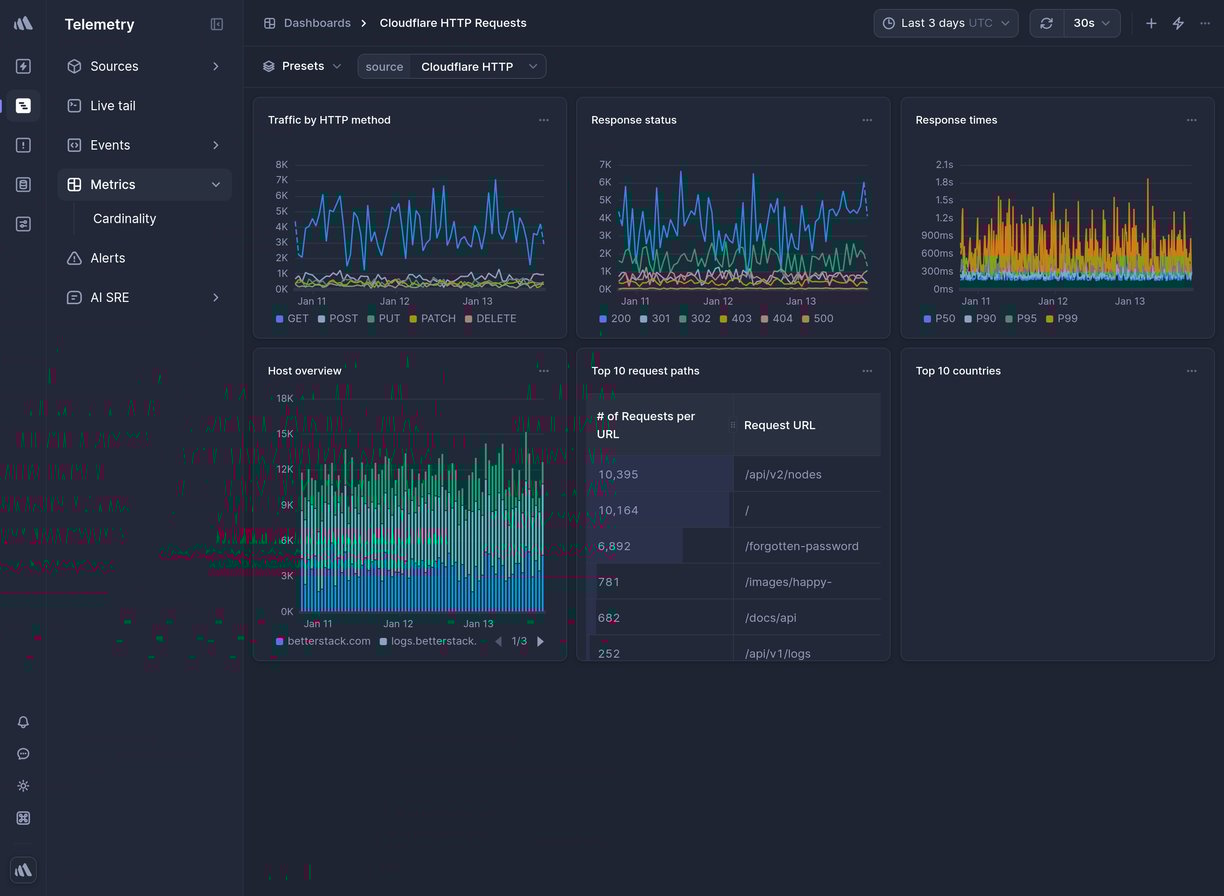Open the Dashboards breadcrumb link

point(318,22)
